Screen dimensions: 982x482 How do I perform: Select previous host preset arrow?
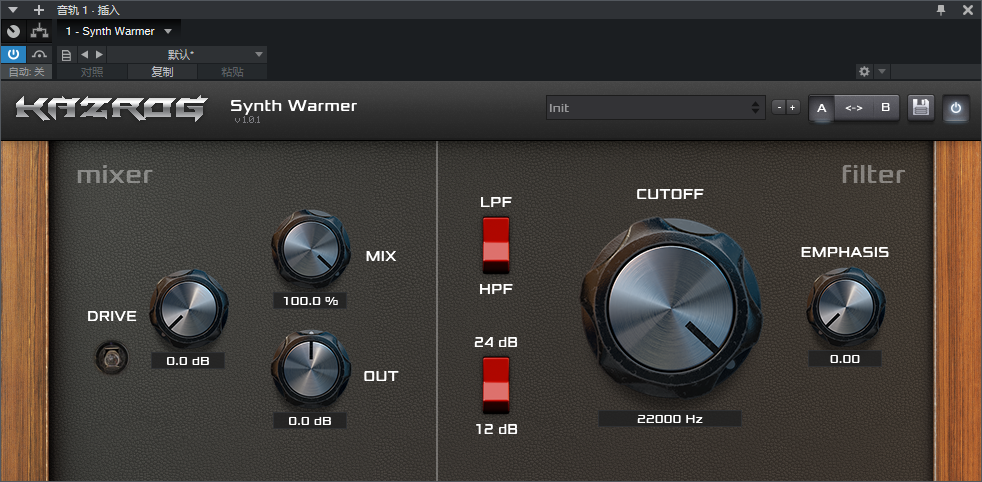(85, 55)
